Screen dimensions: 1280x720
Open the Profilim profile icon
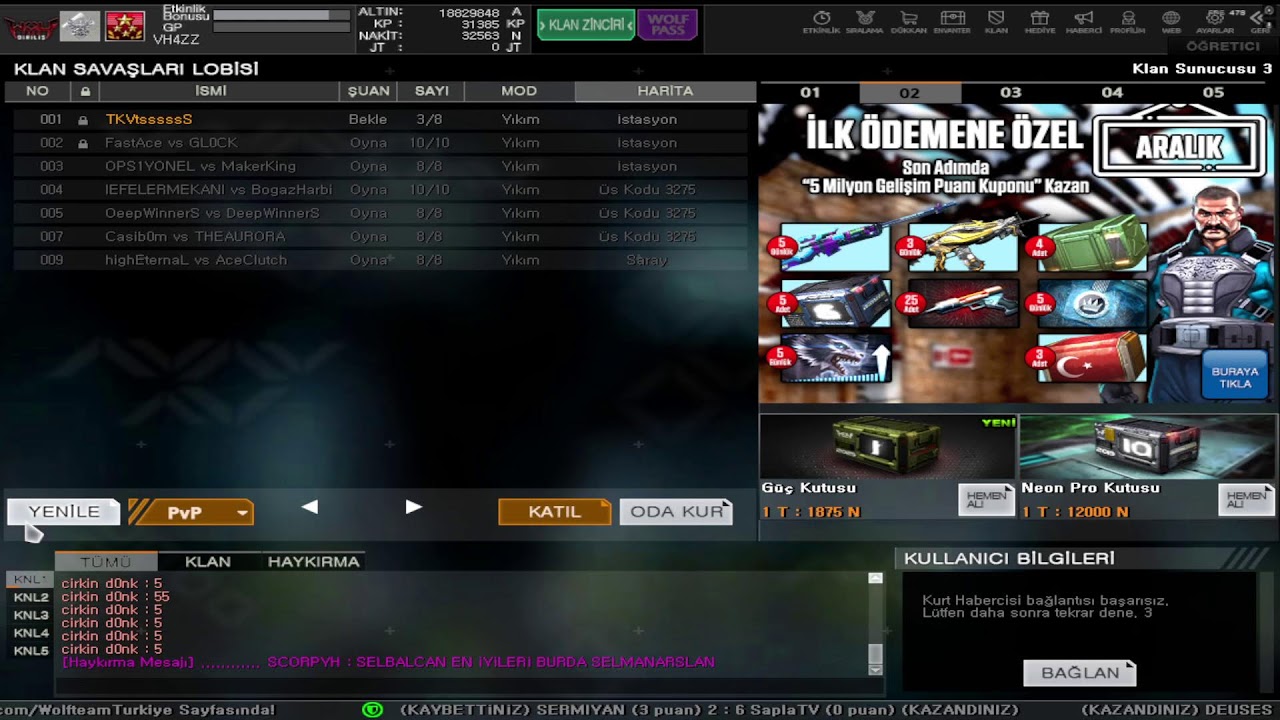[1128, 19]
